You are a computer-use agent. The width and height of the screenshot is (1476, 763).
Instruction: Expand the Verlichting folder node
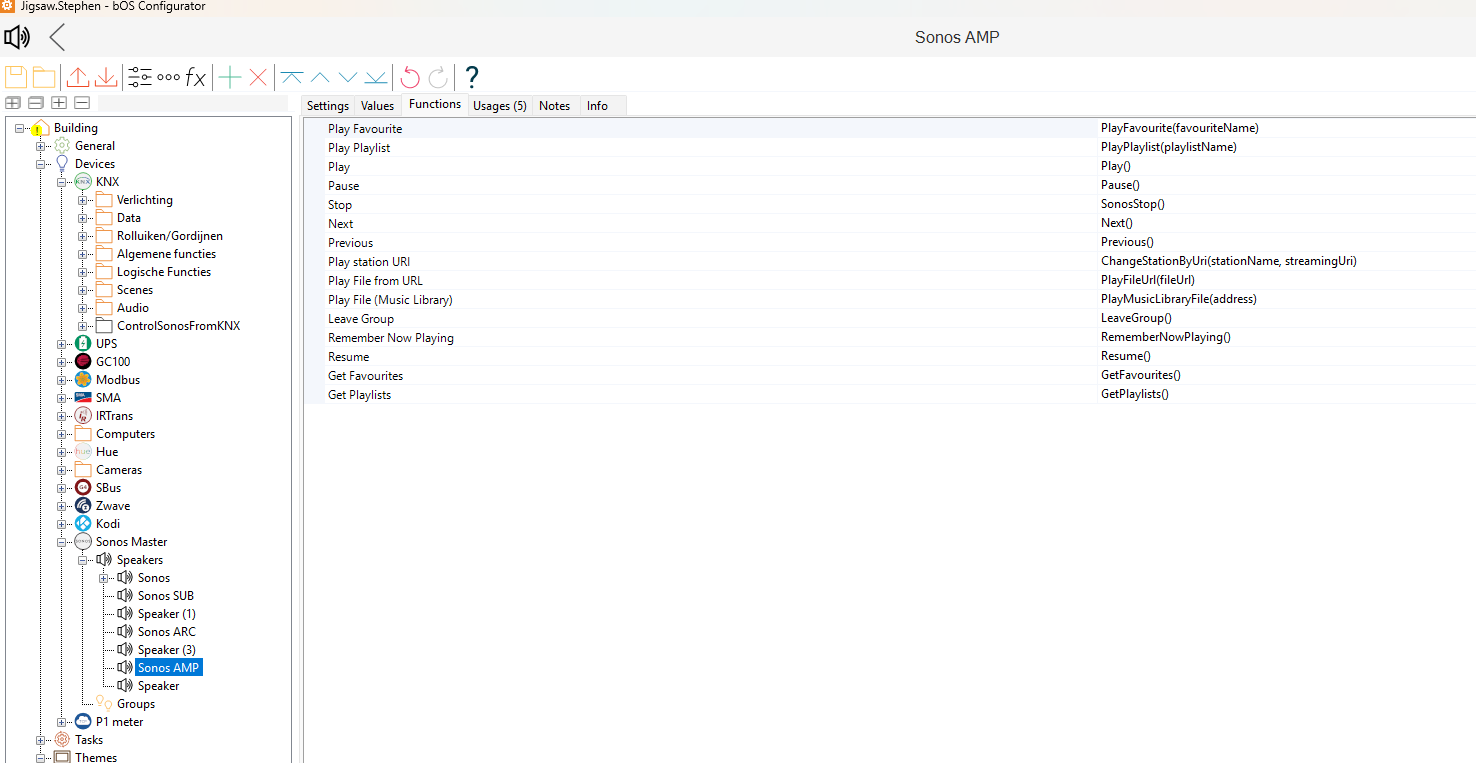click(x=83, y=200)
